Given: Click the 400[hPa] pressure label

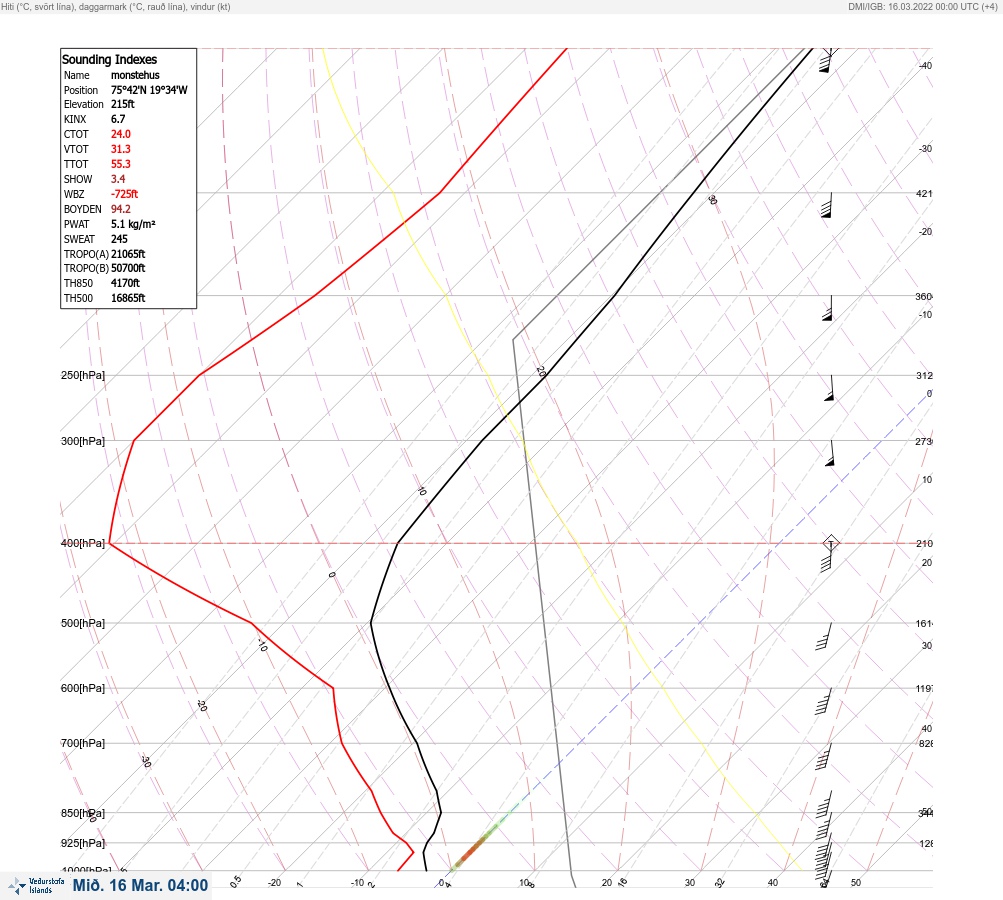Looking at the screenshot, I should [x=83, y=543].
